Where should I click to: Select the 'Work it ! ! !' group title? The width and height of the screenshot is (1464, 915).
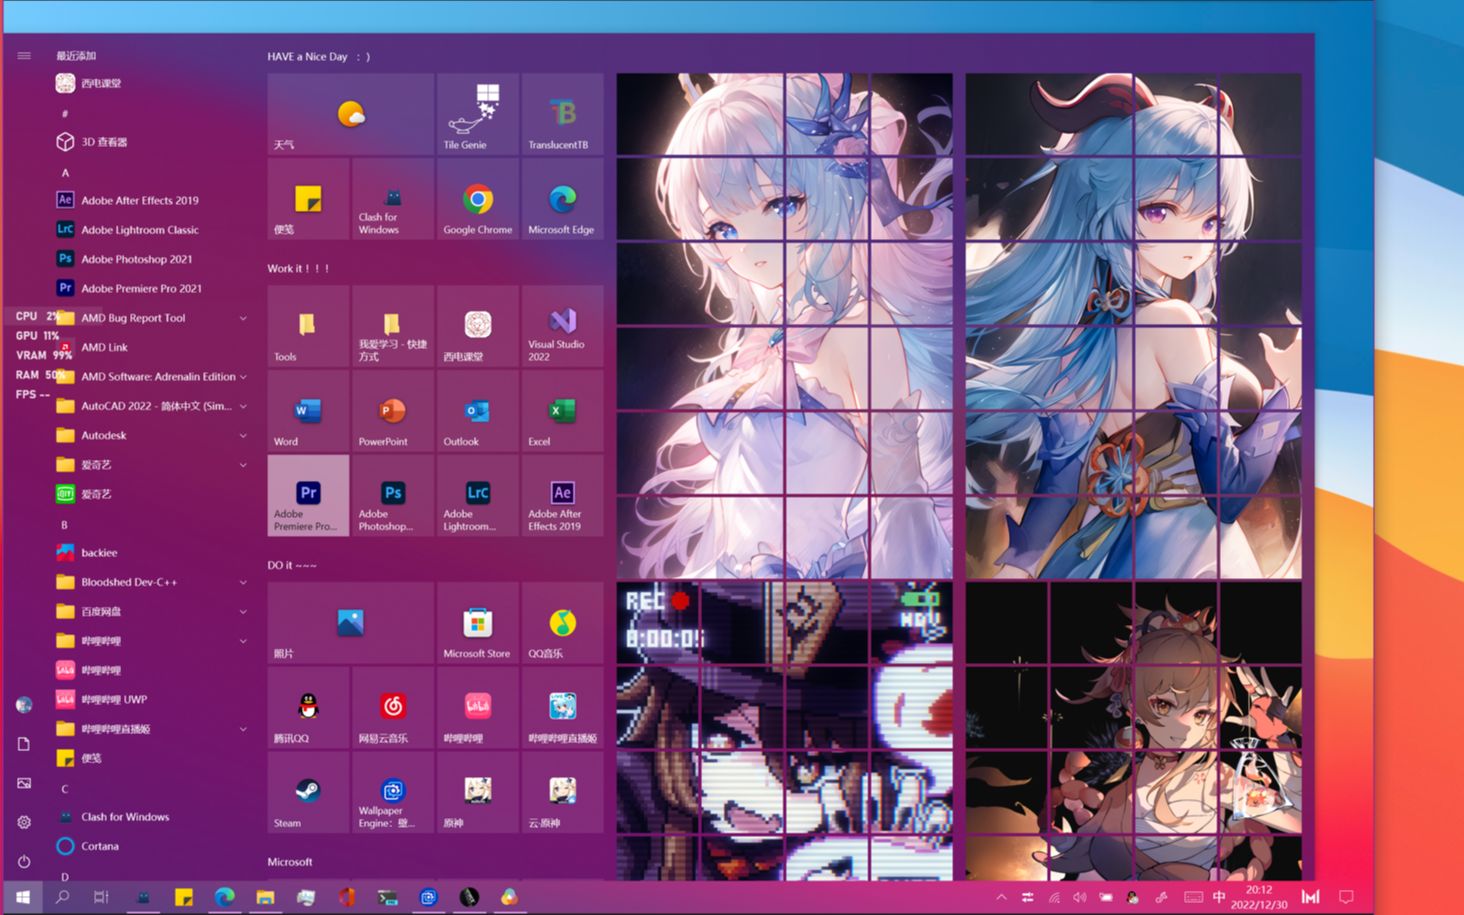pos(298,269)
